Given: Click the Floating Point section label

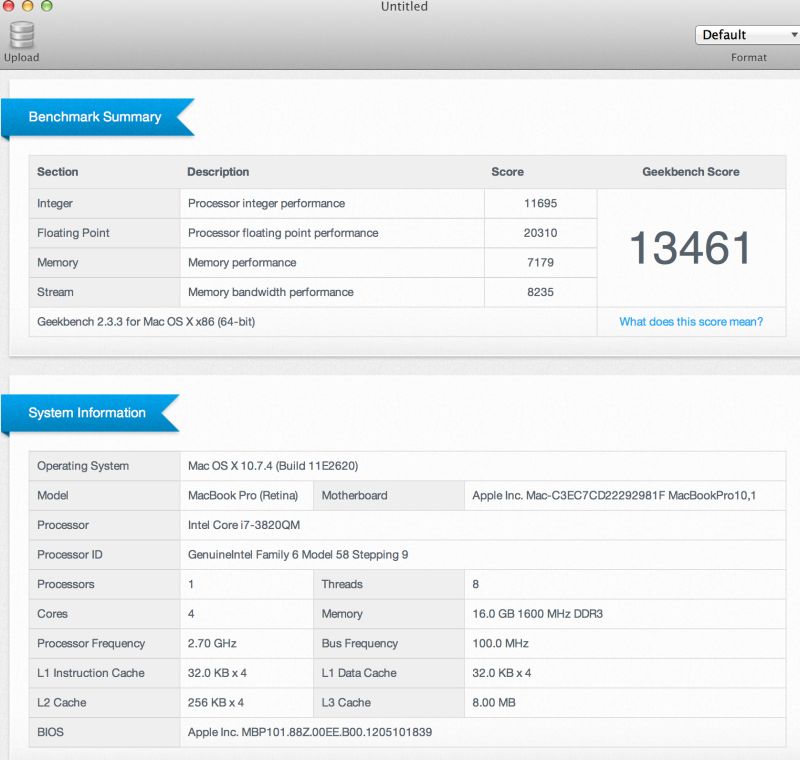Looking at the screenshot, I should point(73,233).
